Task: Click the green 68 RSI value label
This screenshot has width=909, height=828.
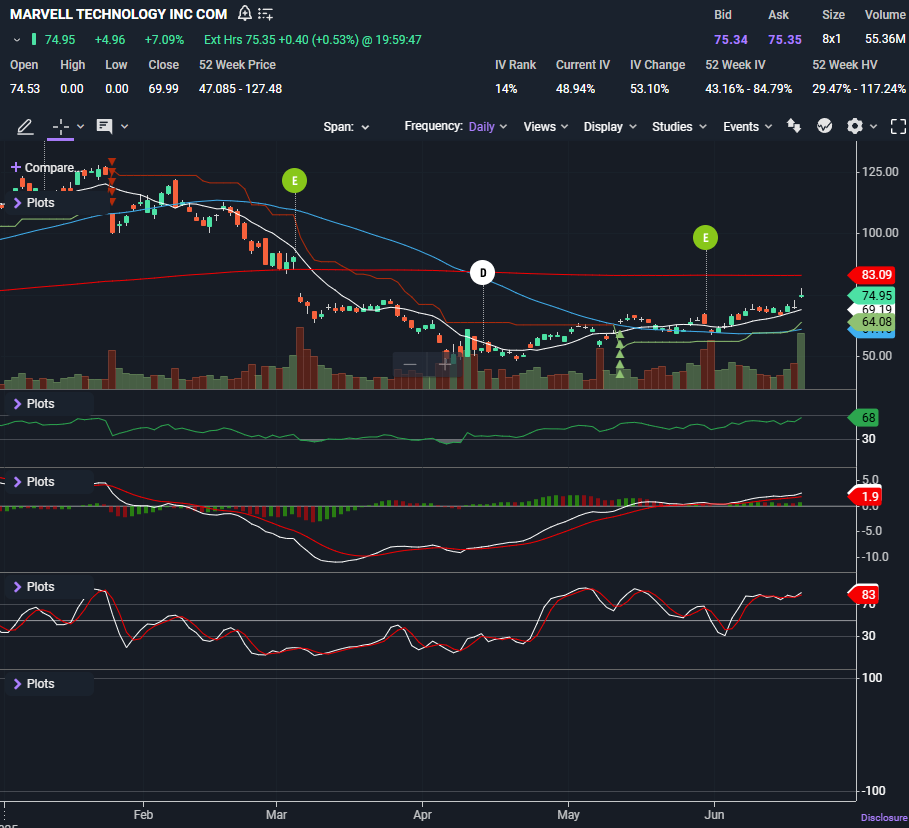Action: 864,417
